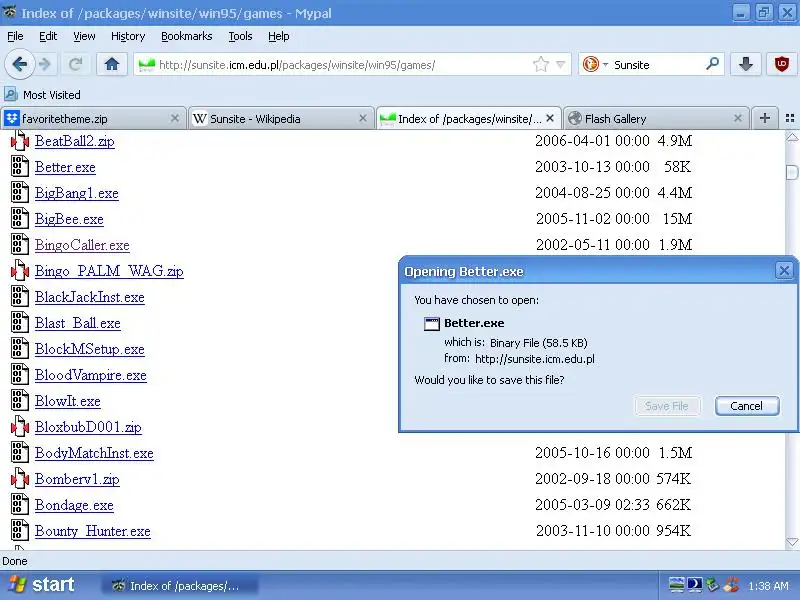Click the zip archive icon beside BeatBall2.zip
Image resolution: width=800 pixels, height=600 pixels.
pyautogui.click(x=19, y=141)
